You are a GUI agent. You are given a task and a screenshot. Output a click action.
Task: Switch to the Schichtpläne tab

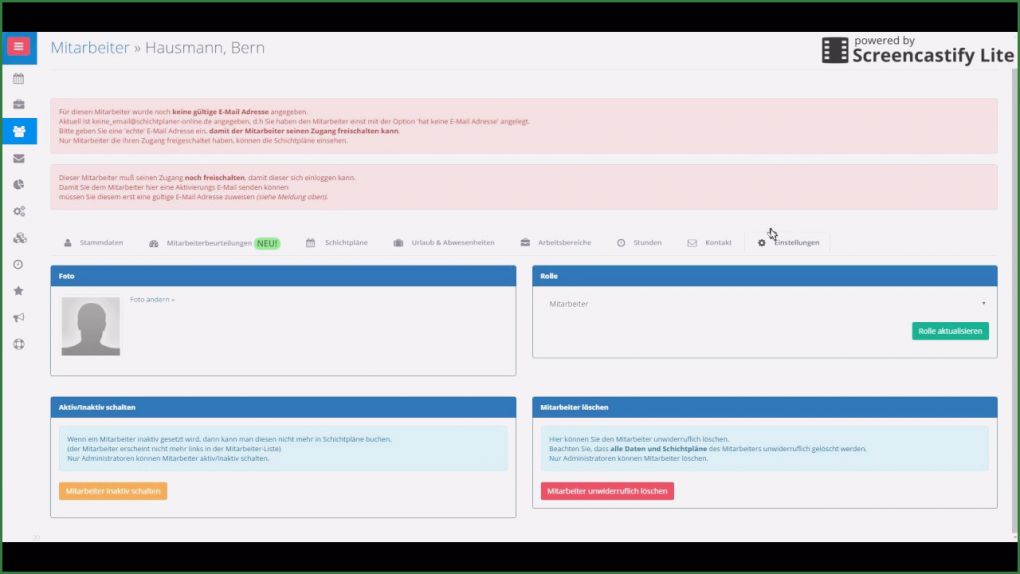pyautogui.click(x=337, y=243)
